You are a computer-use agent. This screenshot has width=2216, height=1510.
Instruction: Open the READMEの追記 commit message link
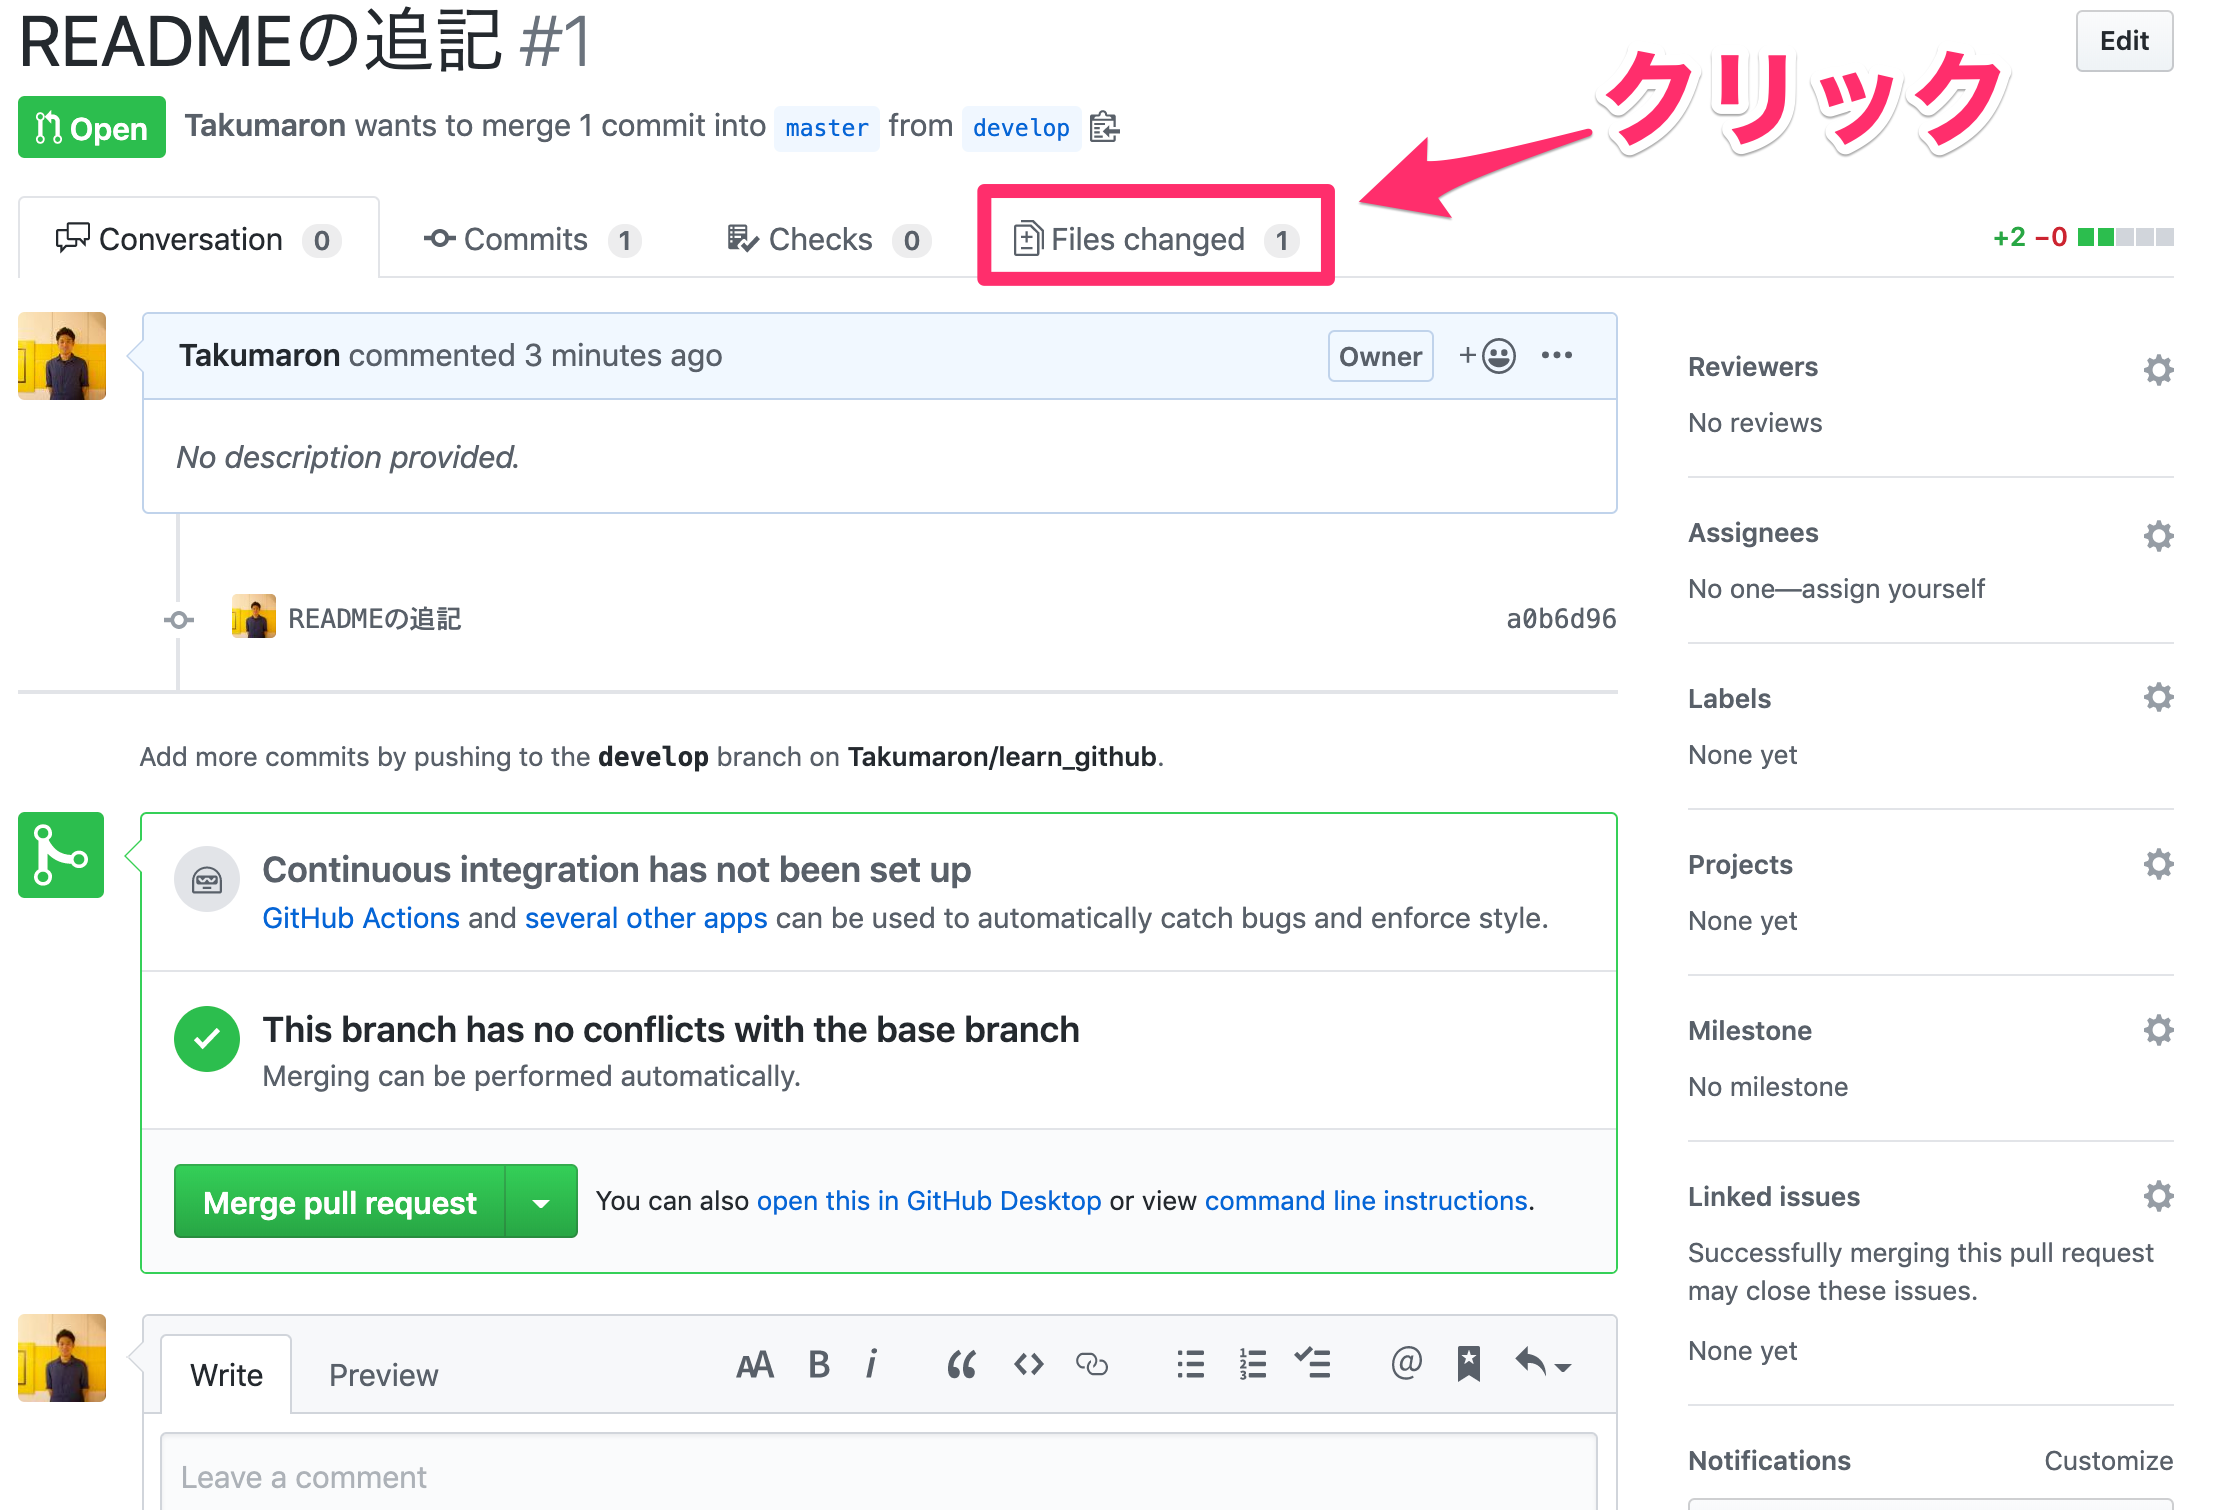374,619
